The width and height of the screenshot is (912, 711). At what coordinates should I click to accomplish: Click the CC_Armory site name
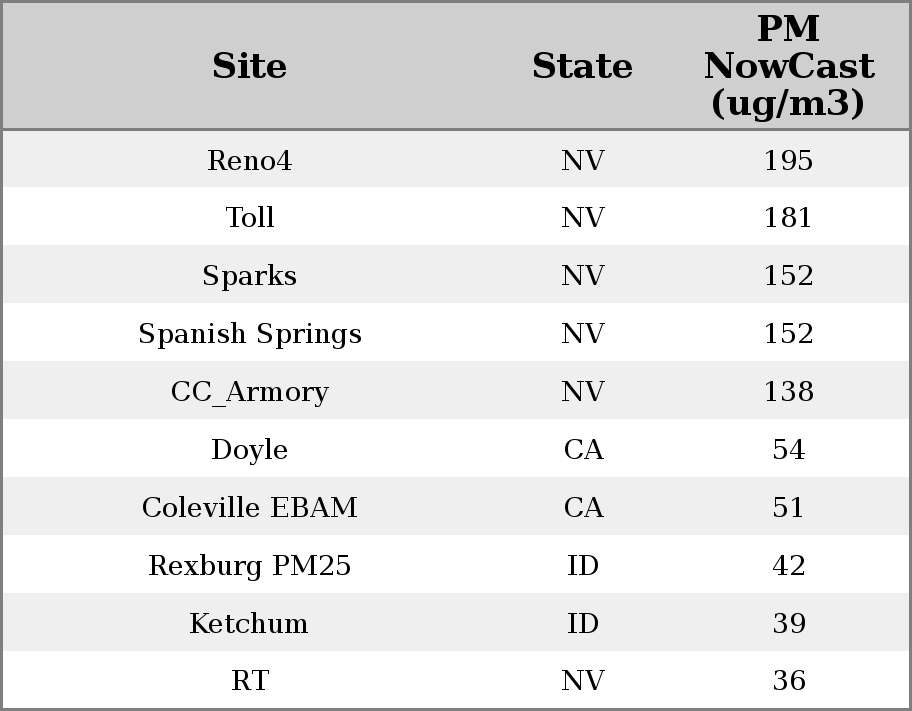pyautogui.click(x=249, y=392)
